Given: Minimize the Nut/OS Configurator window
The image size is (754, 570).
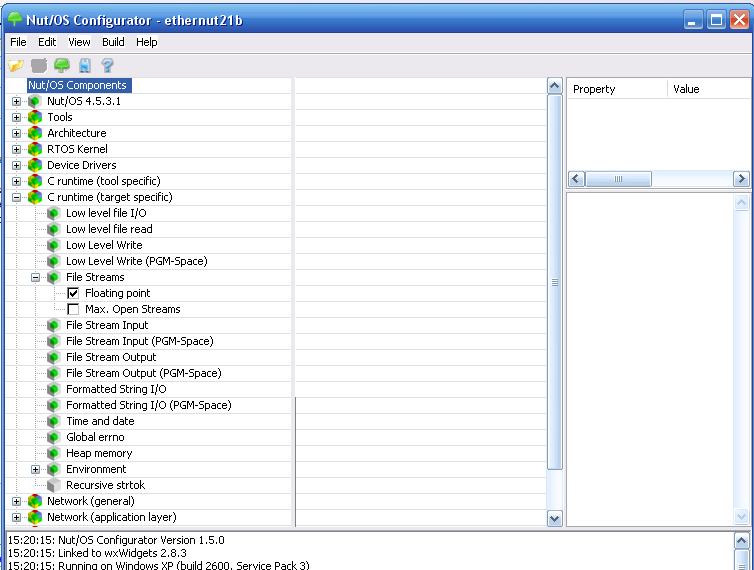Looking at the screenshot, I should pos(693,20).
